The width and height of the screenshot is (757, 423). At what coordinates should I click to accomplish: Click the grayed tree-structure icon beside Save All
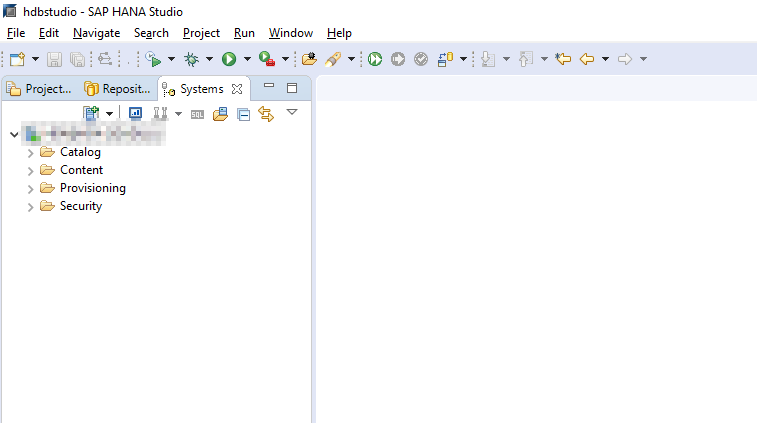click(105, 59)
